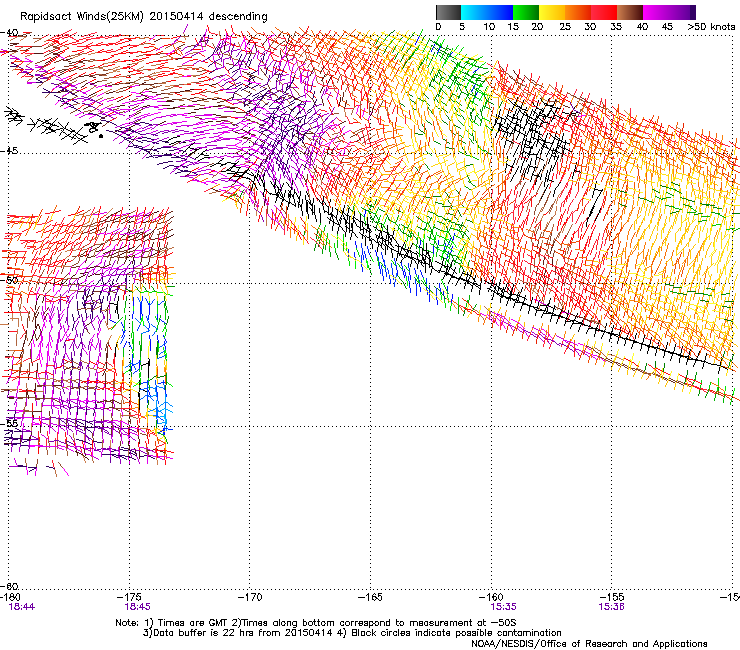Click the -50 latitude axis label
The height and width of the screenshot is (650, 740).
[9, 280]
